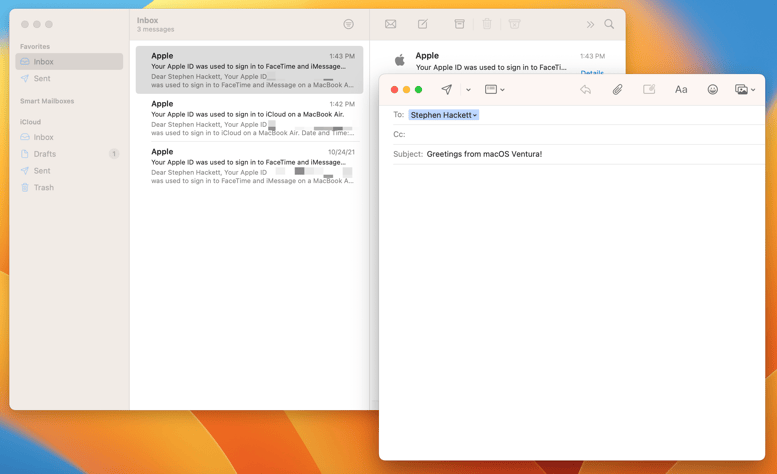Expand the photo browser dropdown arrow
This screenshot has width=777, height=474.
pyautogui.click(x=753, y=90)
